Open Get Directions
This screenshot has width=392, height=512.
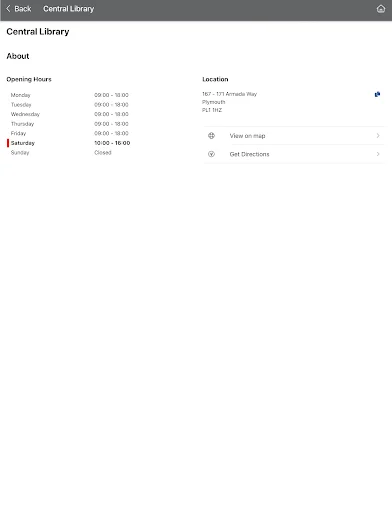click(294, 154)
